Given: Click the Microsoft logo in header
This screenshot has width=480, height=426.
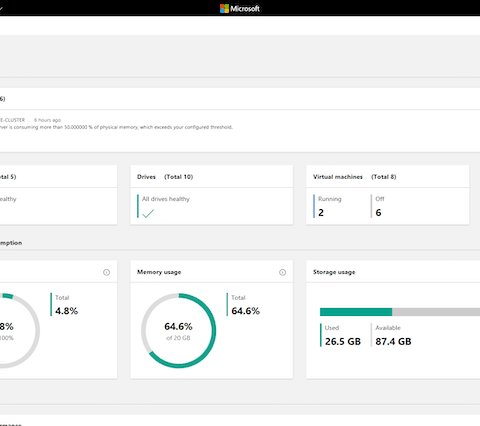Looking at the screenshot, I should (240, 8).
